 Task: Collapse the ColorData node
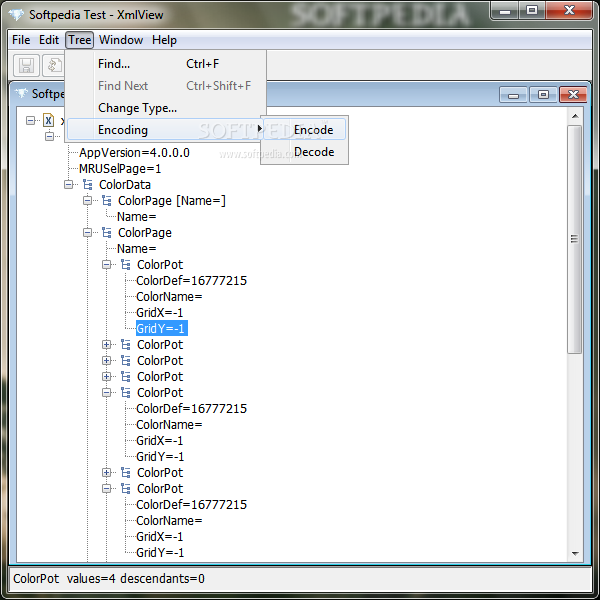click(68, 185)
